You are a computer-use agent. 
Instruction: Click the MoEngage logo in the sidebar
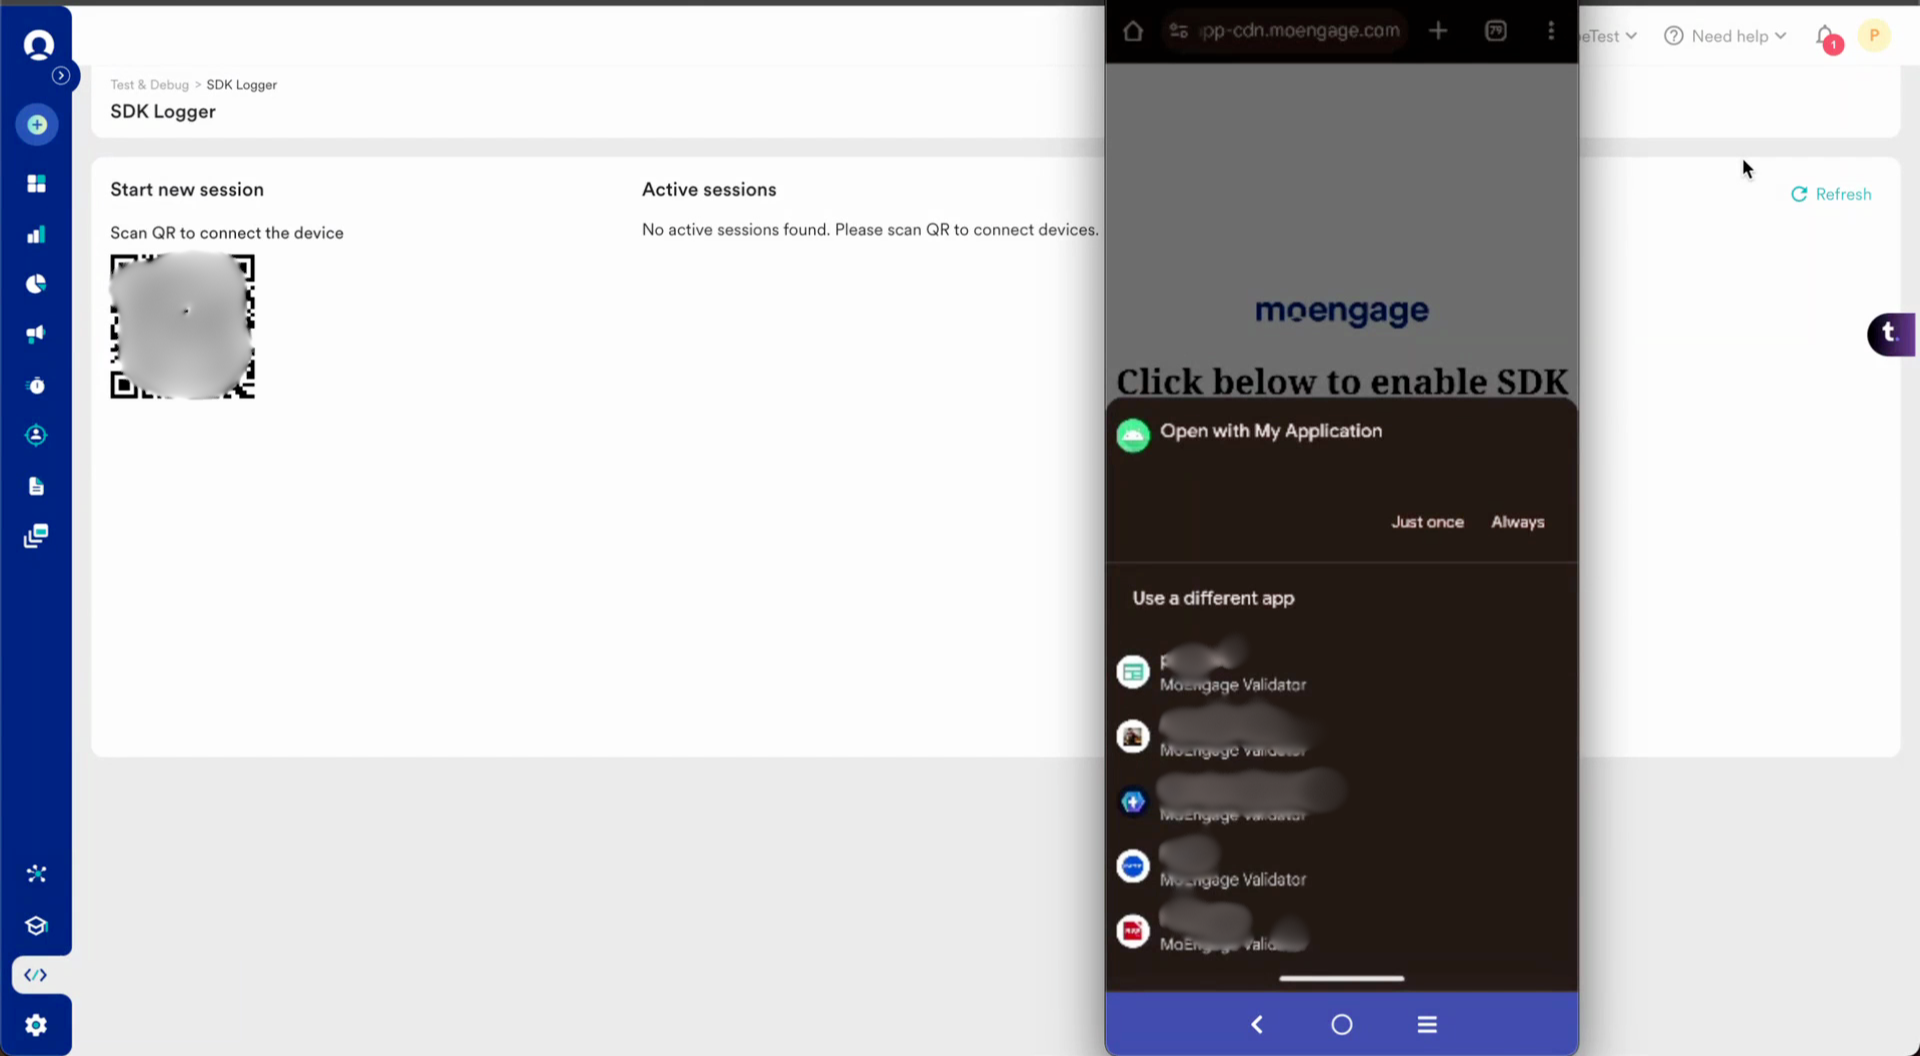38,44
